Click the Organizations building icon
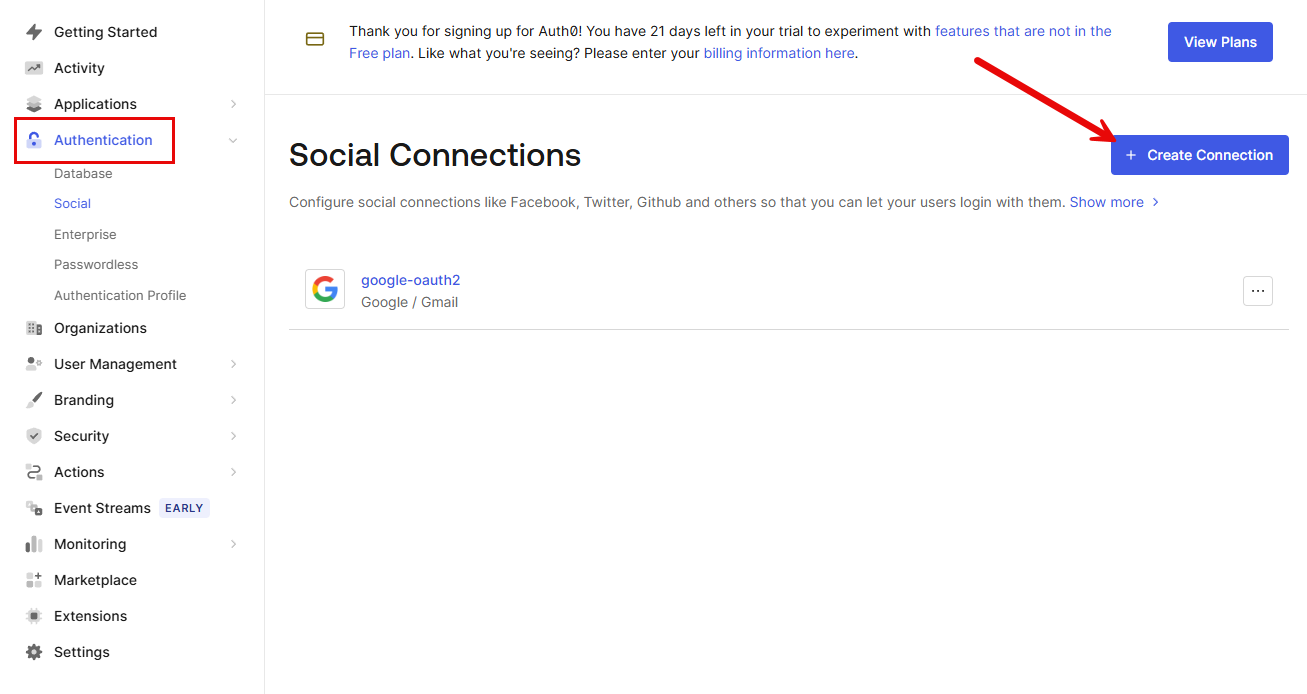The height and width of the screenshot is (694, 1307). coord(34,328)
